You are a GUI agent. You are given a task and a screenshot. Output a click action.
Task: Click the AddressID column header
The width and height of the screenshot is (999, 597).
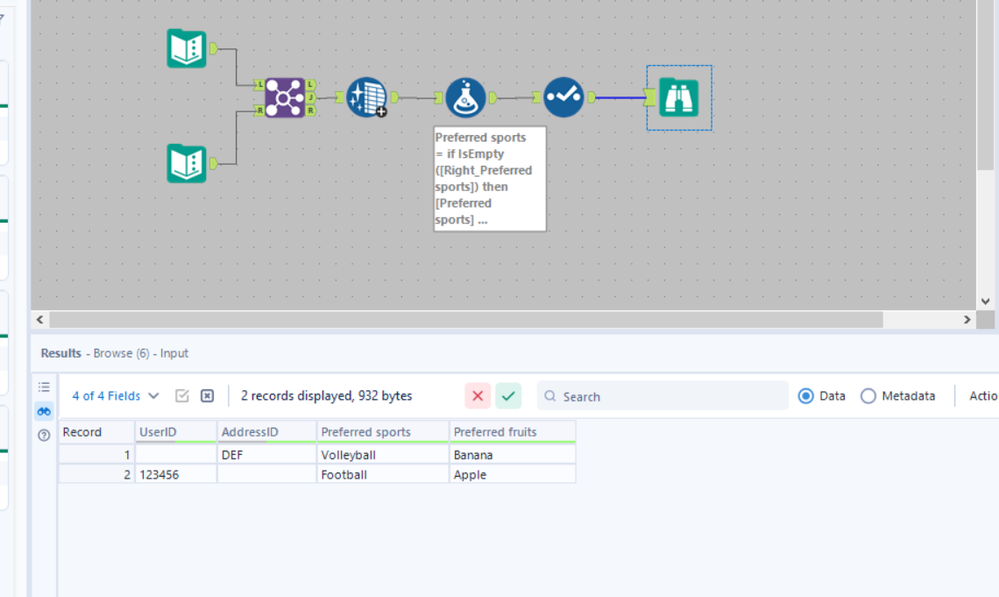click(x=267, y=432)
